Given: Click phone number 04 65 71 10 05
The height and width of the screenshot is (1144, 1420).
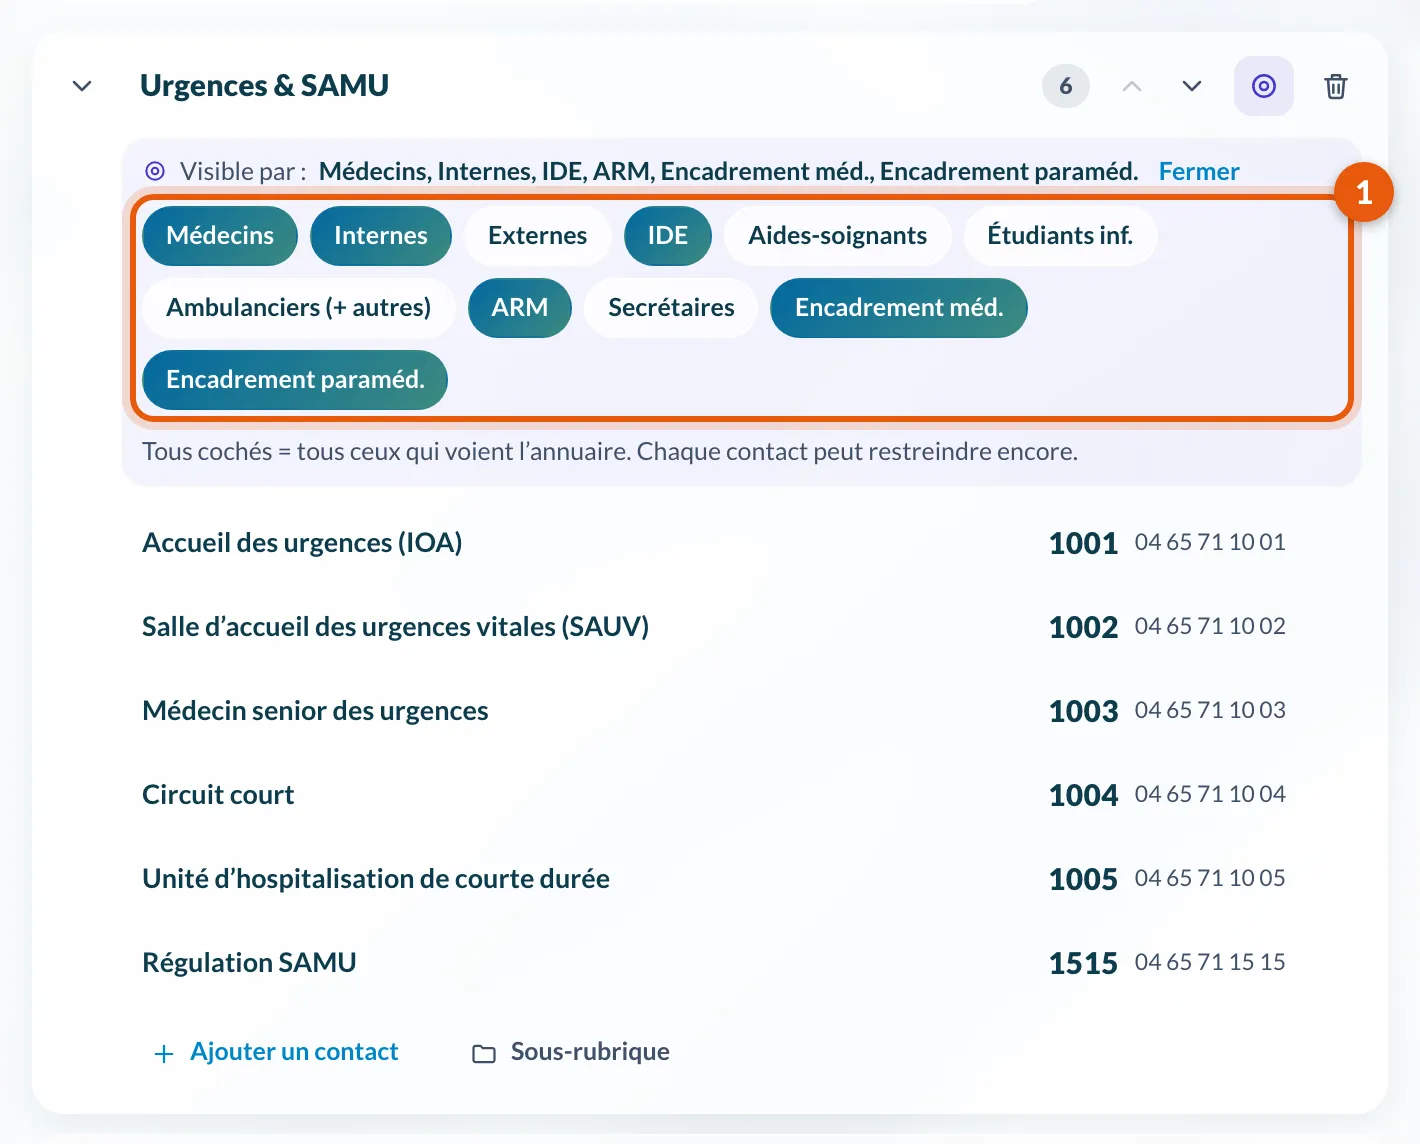Looking at the screenshot, I should click(x=1210, y=878).
